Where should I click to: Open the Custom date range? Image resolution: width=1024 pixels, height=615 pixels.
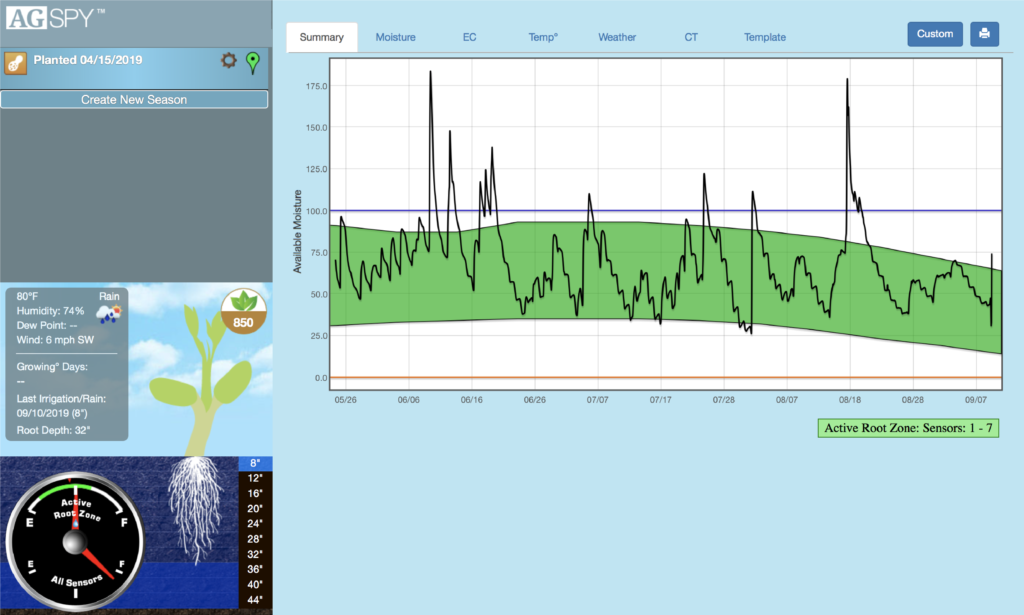(x=935, y=33)
